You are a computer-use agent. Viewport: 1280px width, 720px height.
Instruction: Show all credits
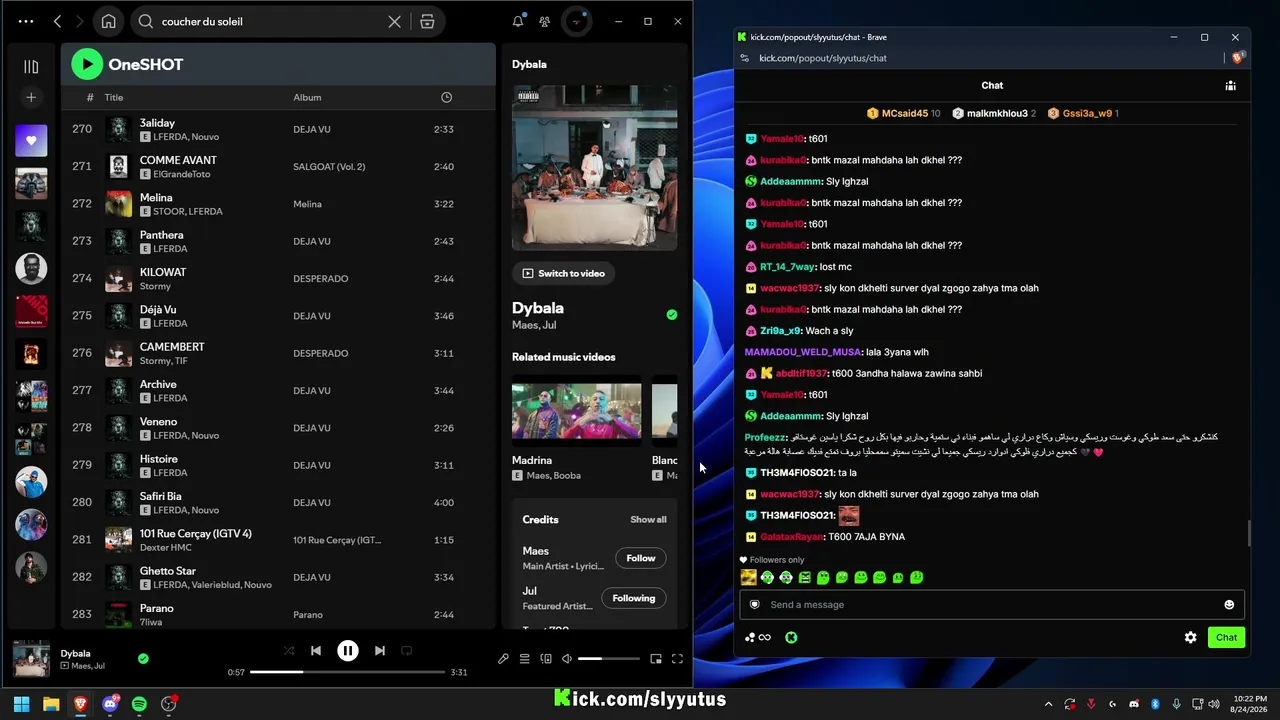tap(648, 519)
